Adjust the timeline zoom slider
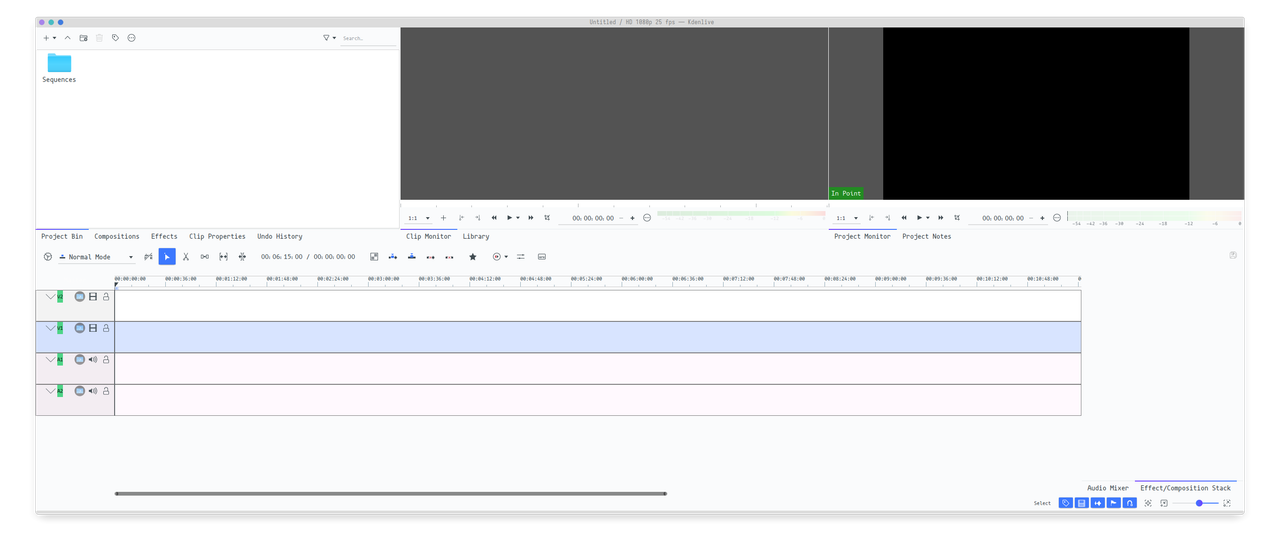 pyautogui.click(x=1196, y=503)
